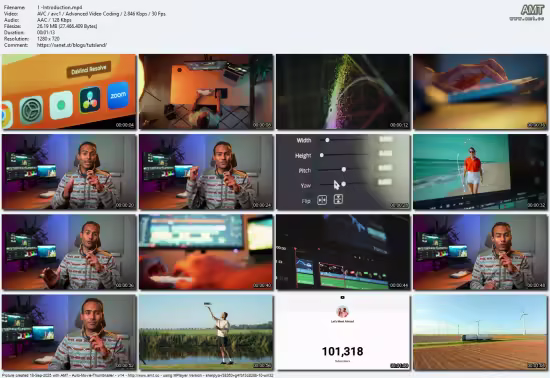Click the filename 1 -Introduction.mp4

coord(60,7)
